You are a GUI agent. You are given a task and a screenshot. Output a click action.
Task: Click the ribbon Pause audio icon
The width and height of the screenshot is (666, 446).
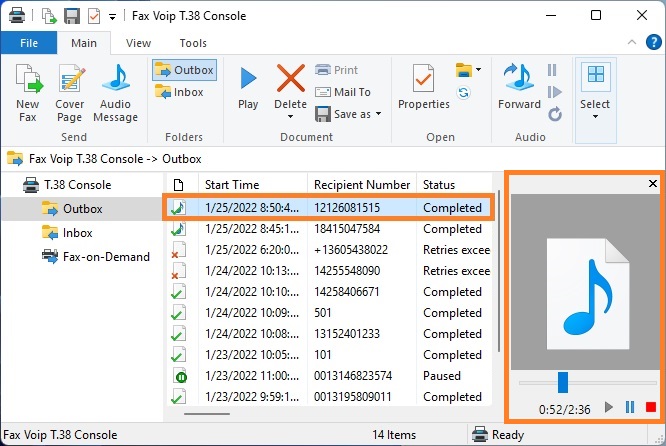[x=552, y=70]
